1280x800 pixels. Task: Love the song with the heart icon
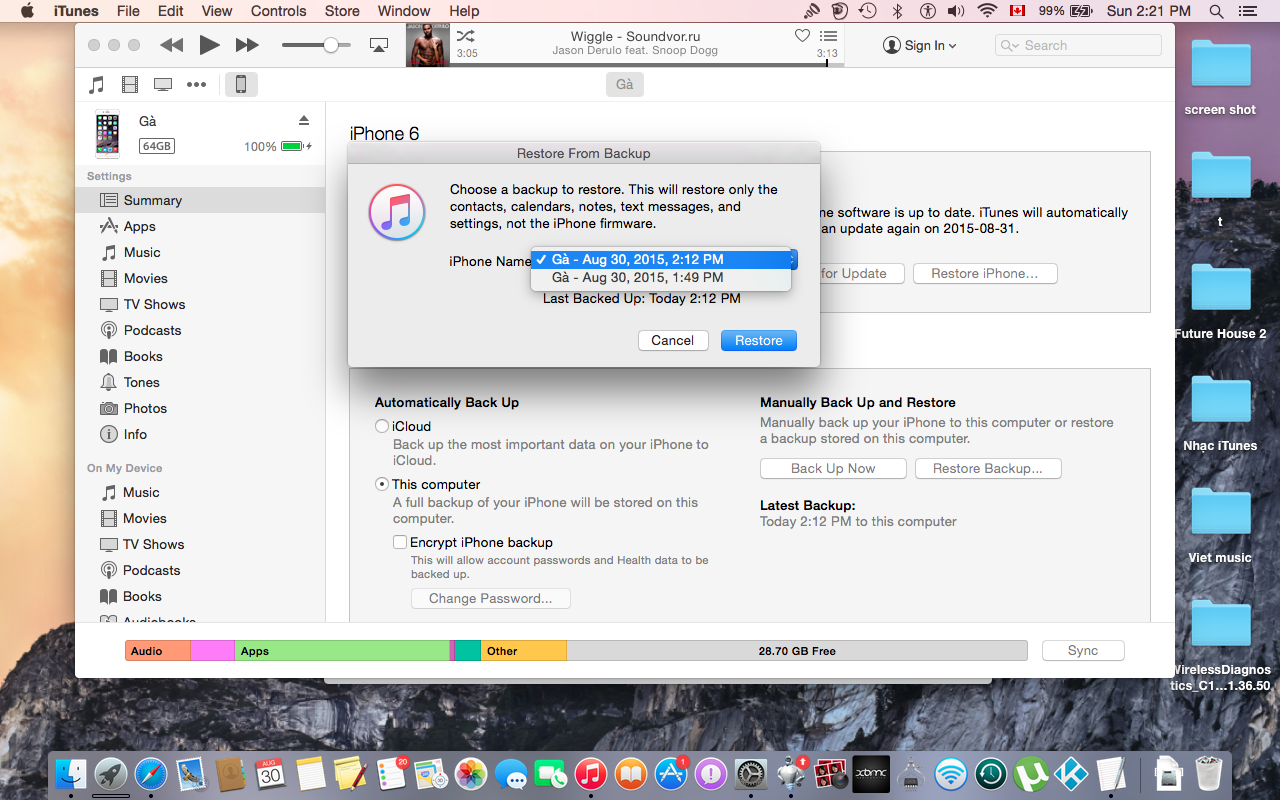[802, 36]
